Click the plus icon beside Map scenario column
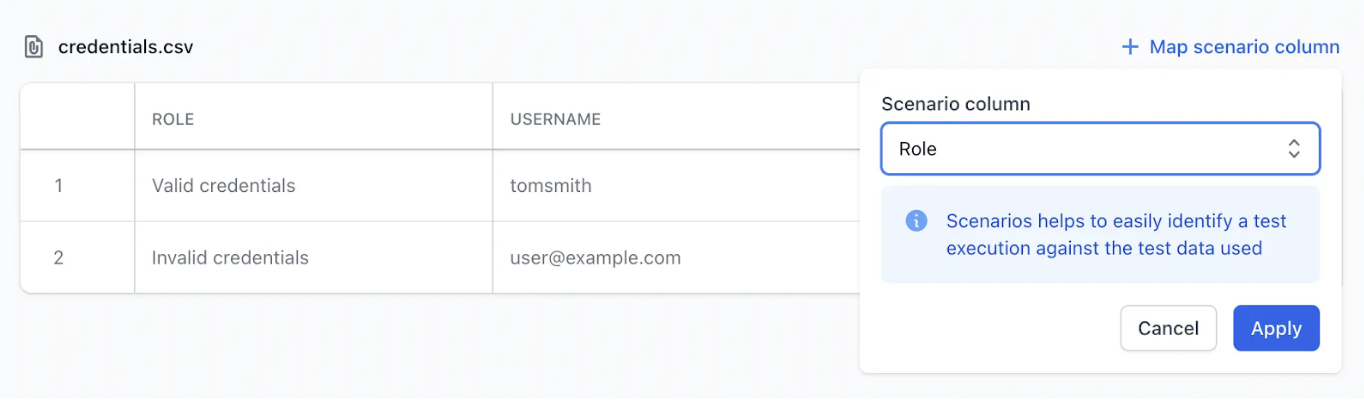Viewport: 1364px width, 404px height. [x=1130, y=47]
